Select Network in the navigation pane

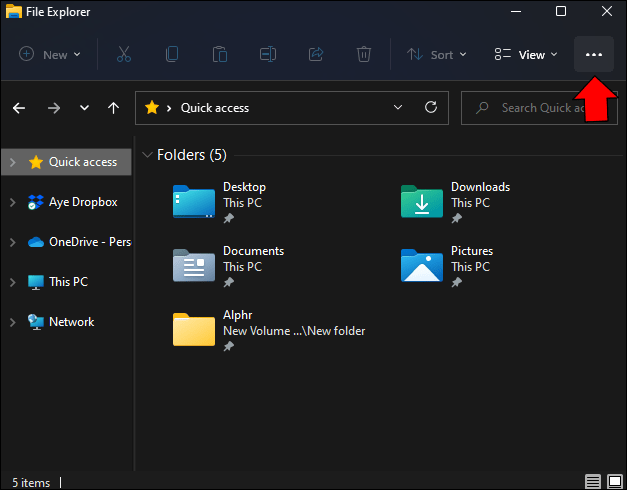(71, 322)
